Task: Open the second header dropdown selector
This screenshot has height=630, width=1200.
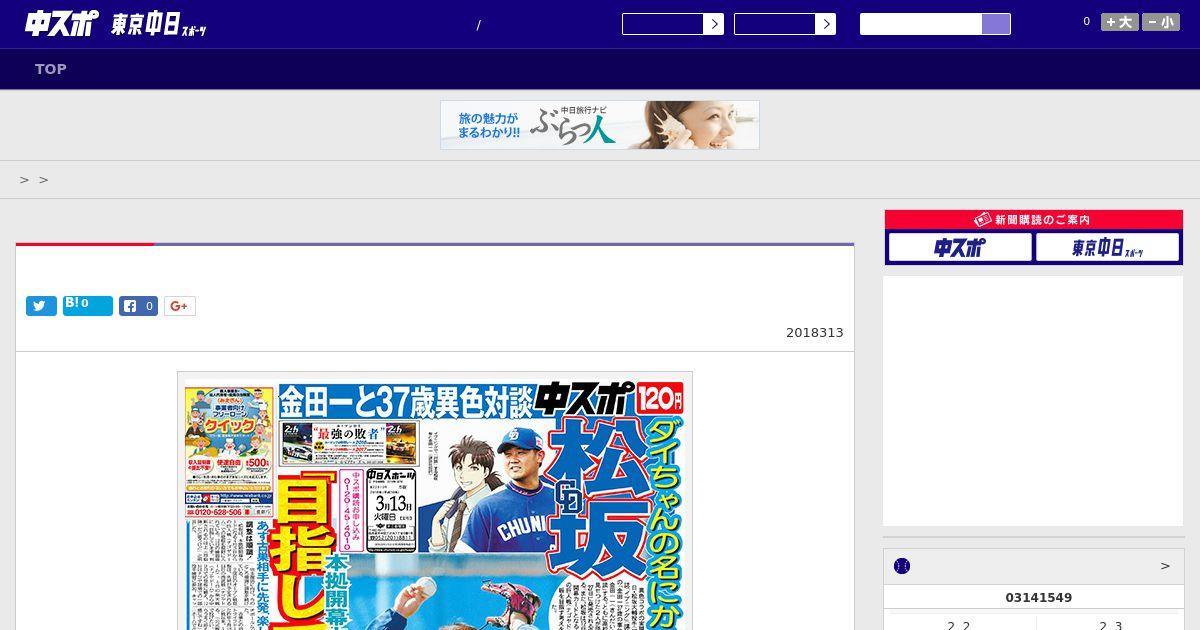Action: (785, 24)
